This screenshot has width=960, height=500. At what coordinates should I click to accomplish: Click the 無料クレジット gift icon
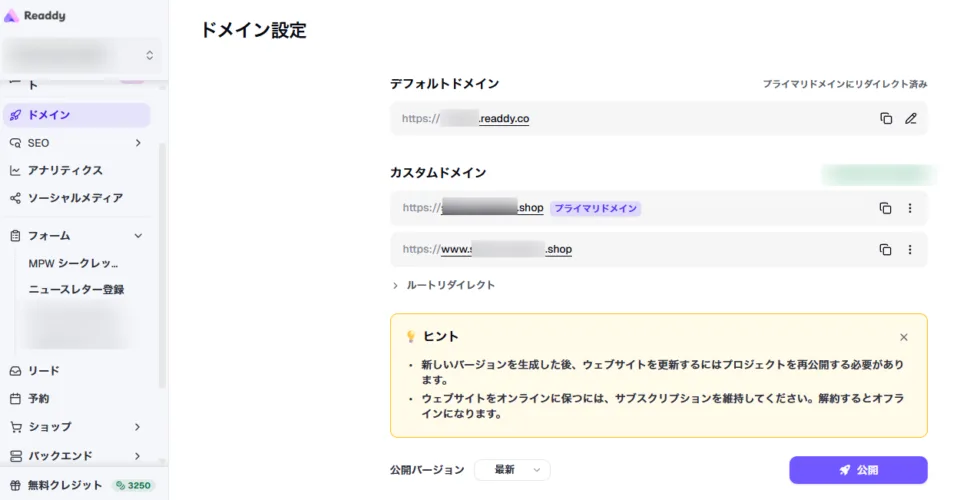coord(15,486)
